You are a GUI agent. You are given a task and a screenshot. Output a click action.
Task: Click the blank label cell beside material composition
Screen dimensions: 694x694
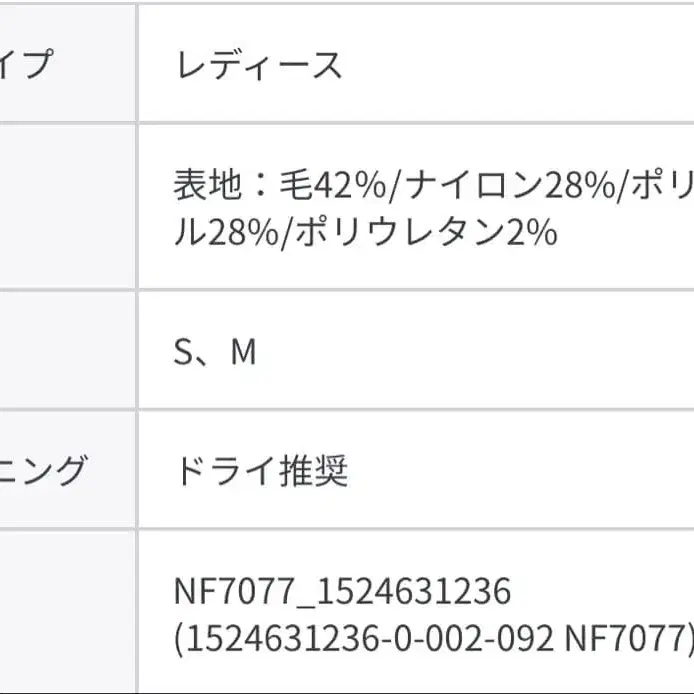(x=66, y=207)
